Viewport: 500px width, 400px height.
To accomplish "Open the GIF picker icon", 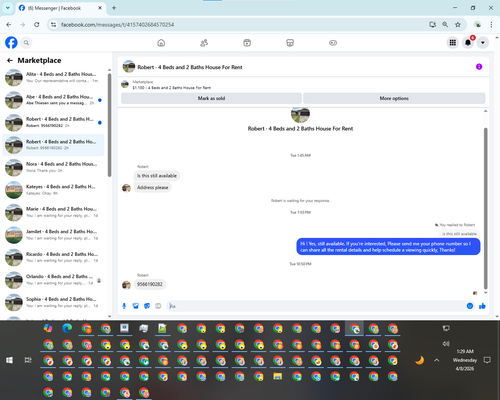I will pyautogui.click(x=158, y=306).
